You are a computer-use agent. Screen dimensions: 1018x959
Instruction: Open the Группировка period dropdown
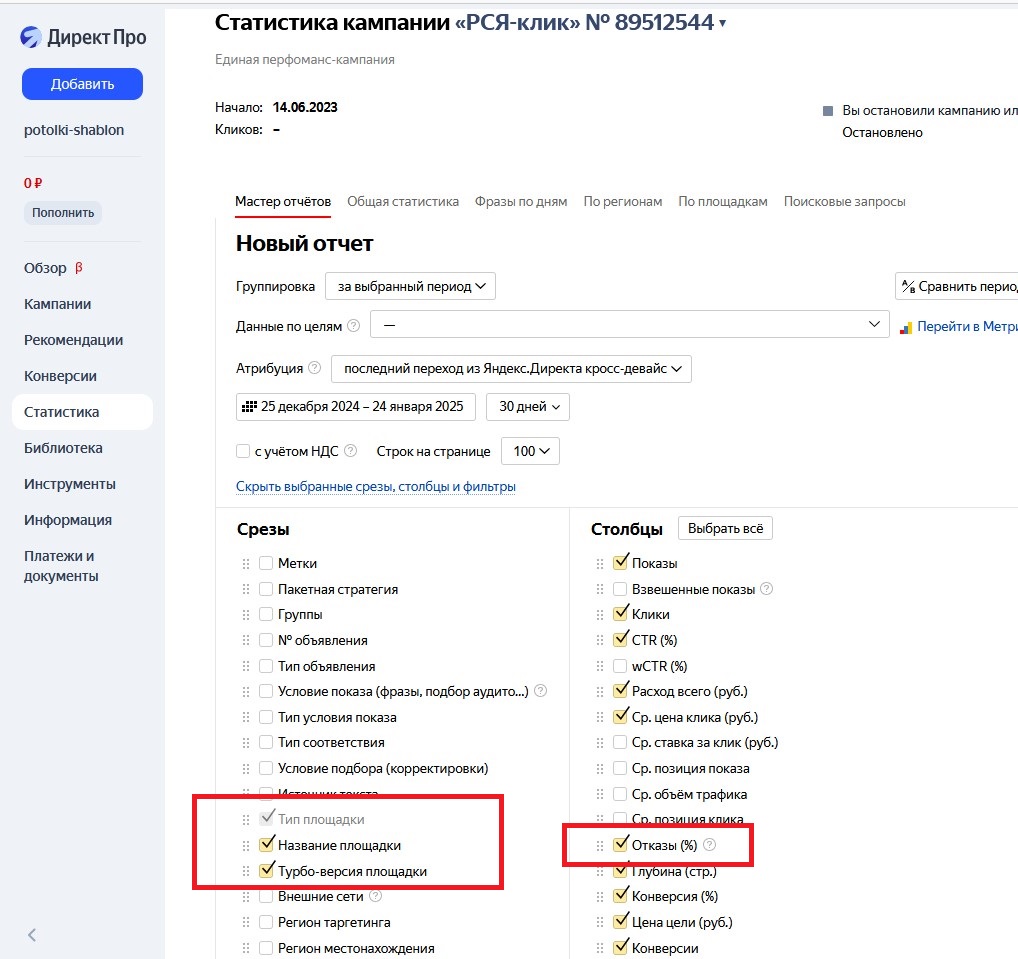410,286
